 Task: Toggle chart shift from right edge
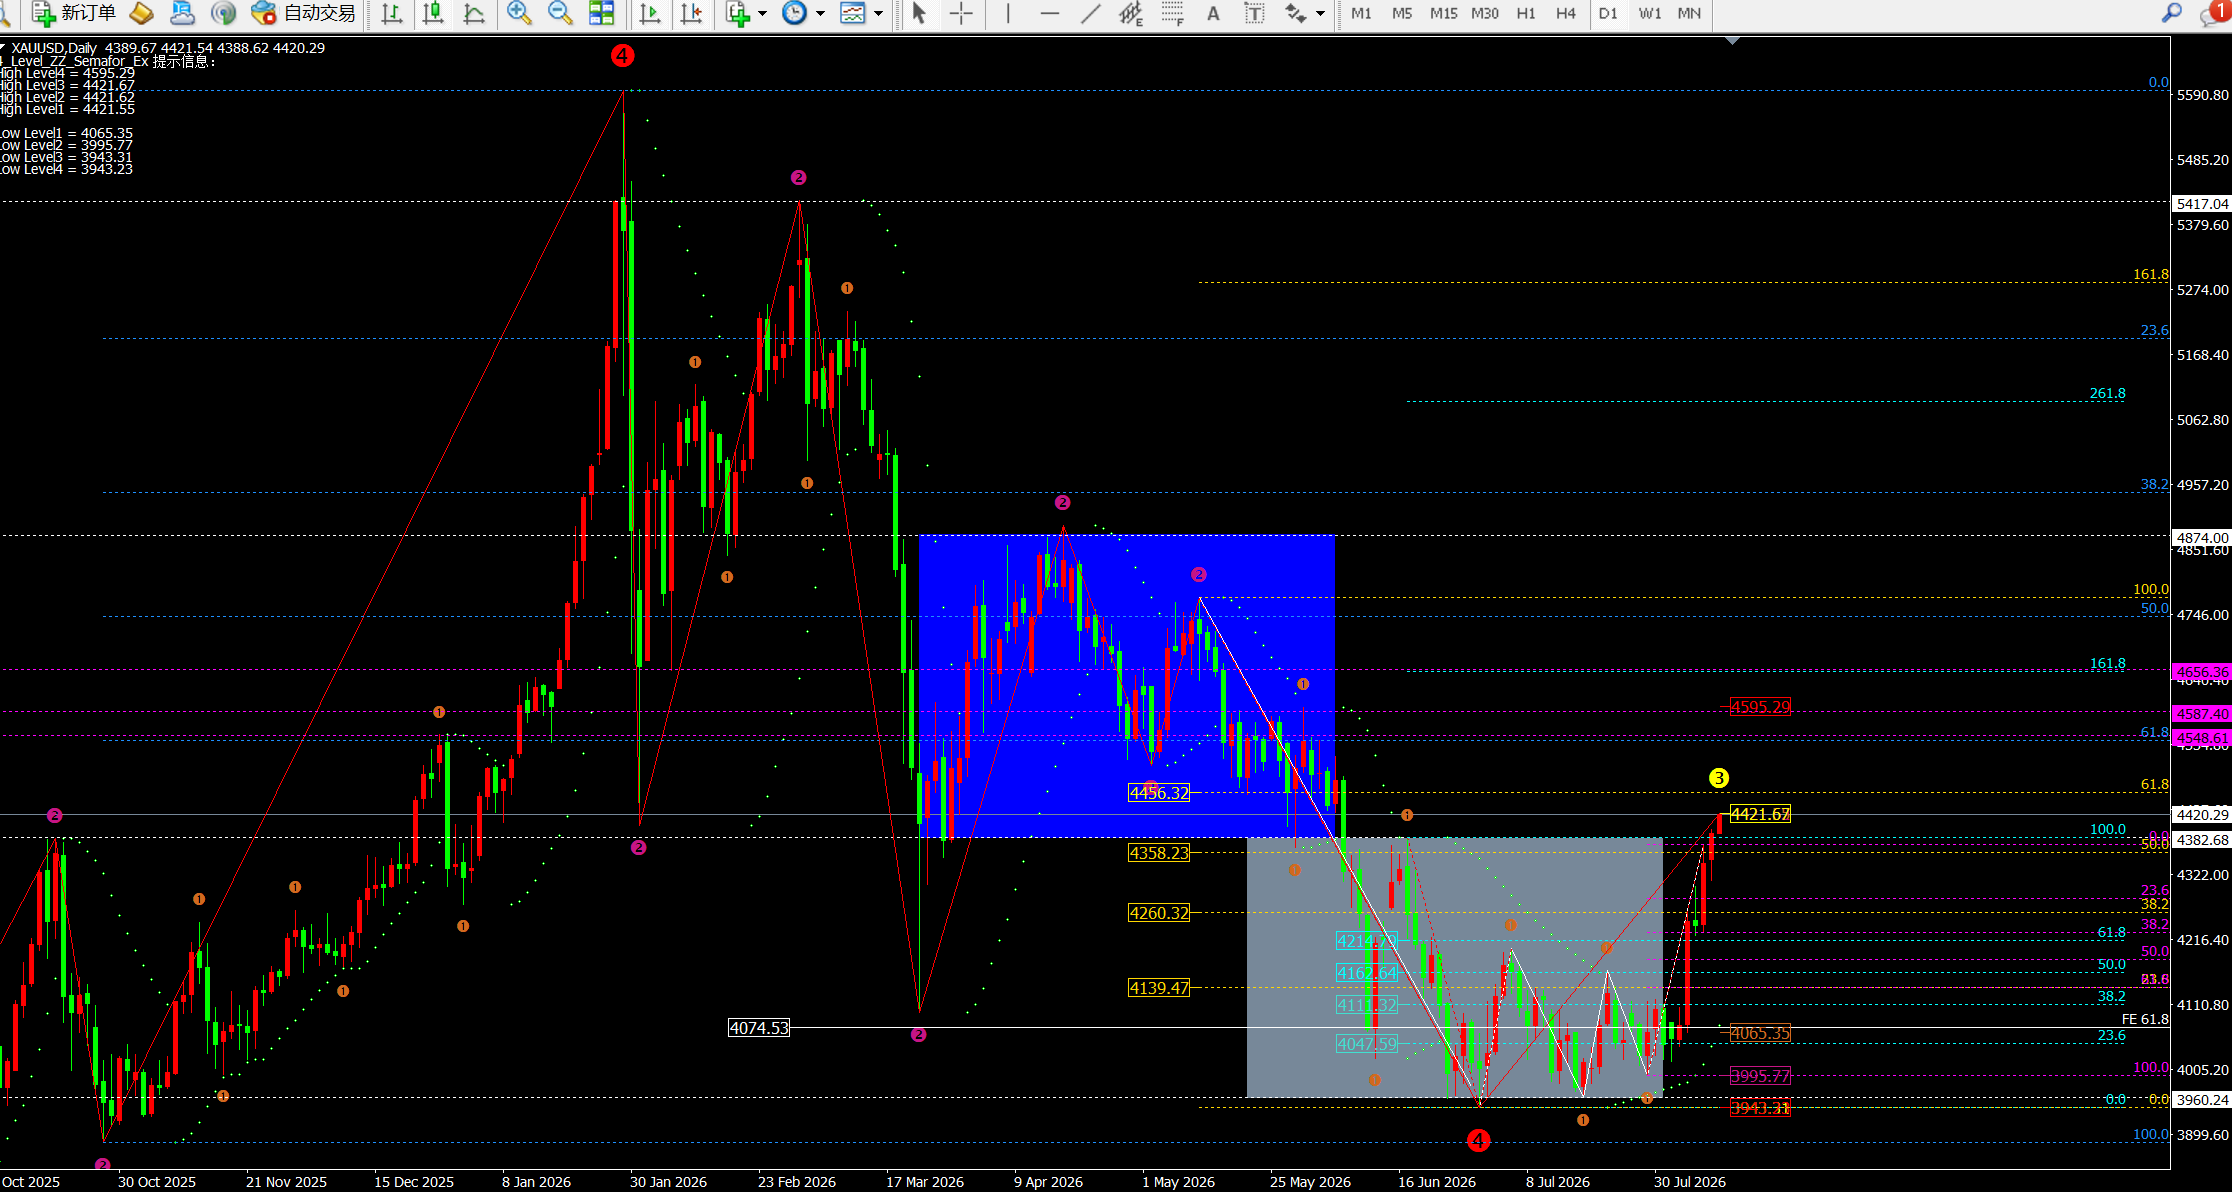pyautogui.click(x=691, y=13)
